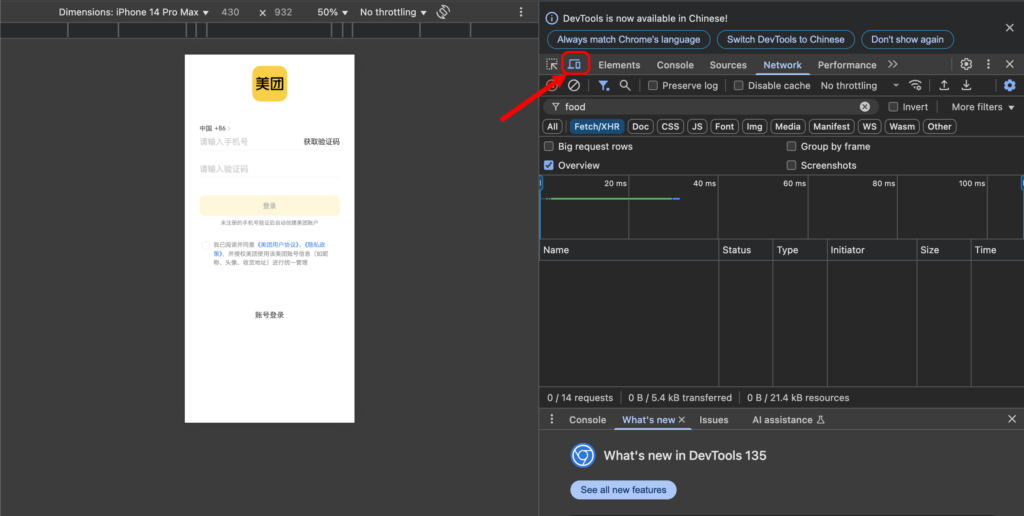Toggle the device toolbar icon

pos(575,65)
